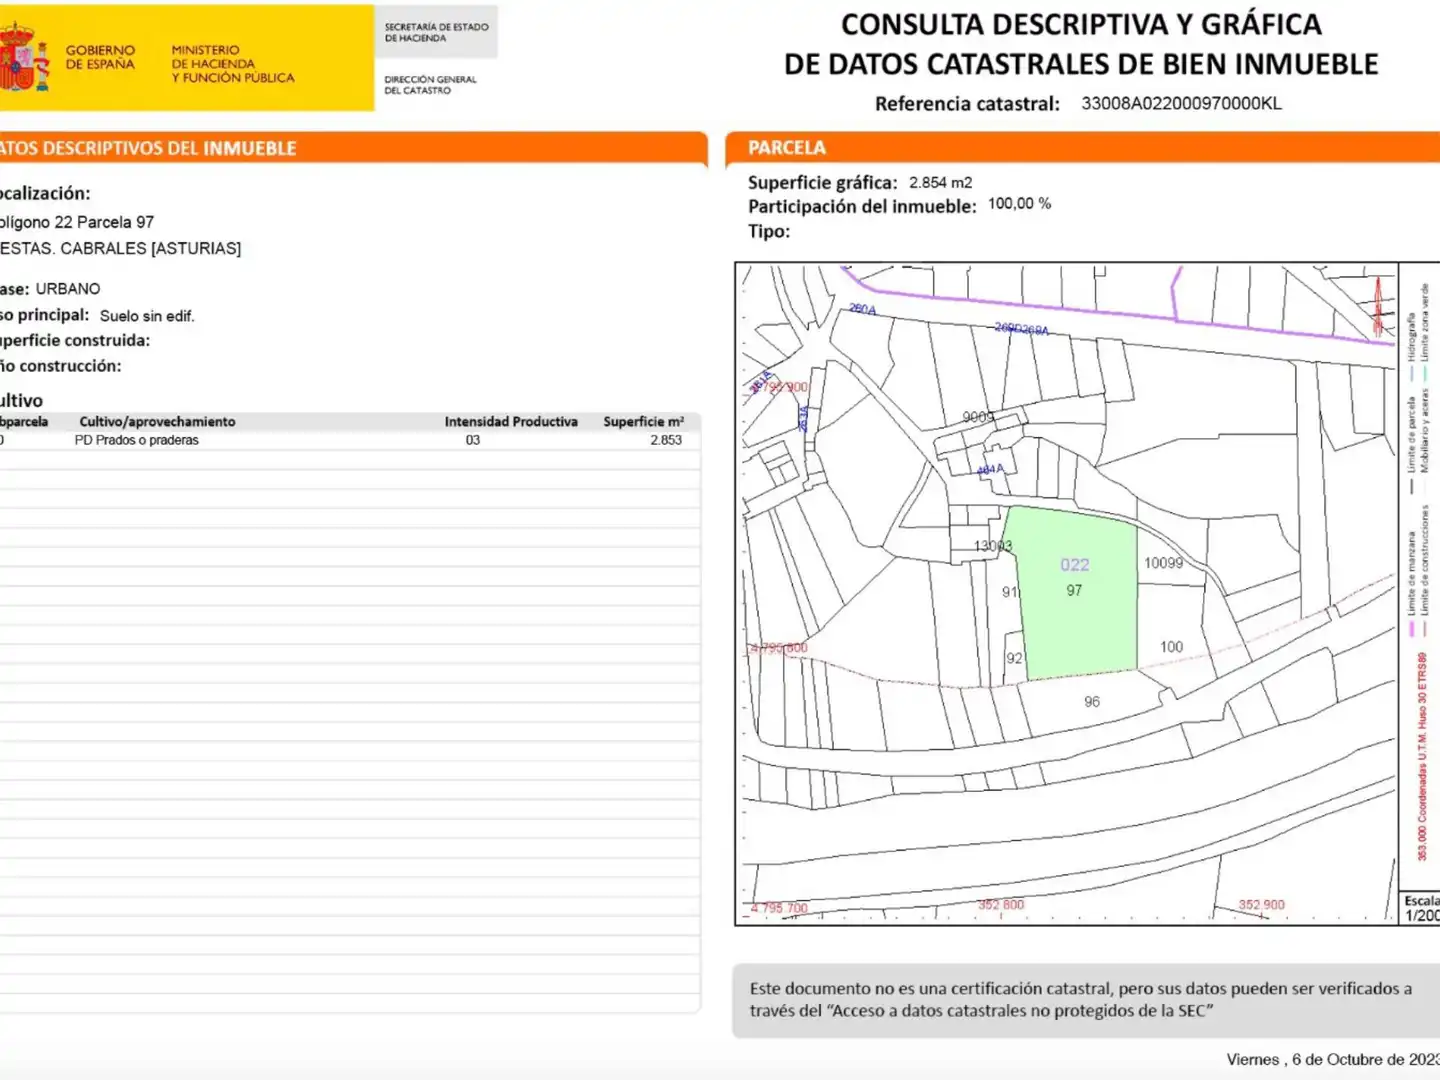Click the "2.853" surface cell in the table
1440x1080 pixels.
(666, 440)
